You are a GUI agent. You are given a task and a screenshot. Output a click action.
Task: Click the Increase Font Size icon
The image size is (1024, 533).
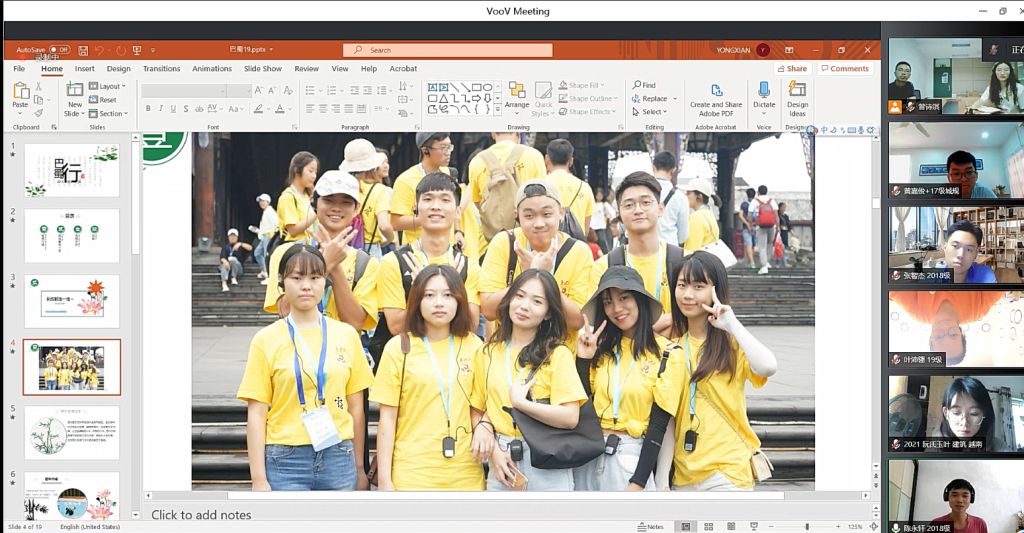pyautogui.click(x=259, y=90)
